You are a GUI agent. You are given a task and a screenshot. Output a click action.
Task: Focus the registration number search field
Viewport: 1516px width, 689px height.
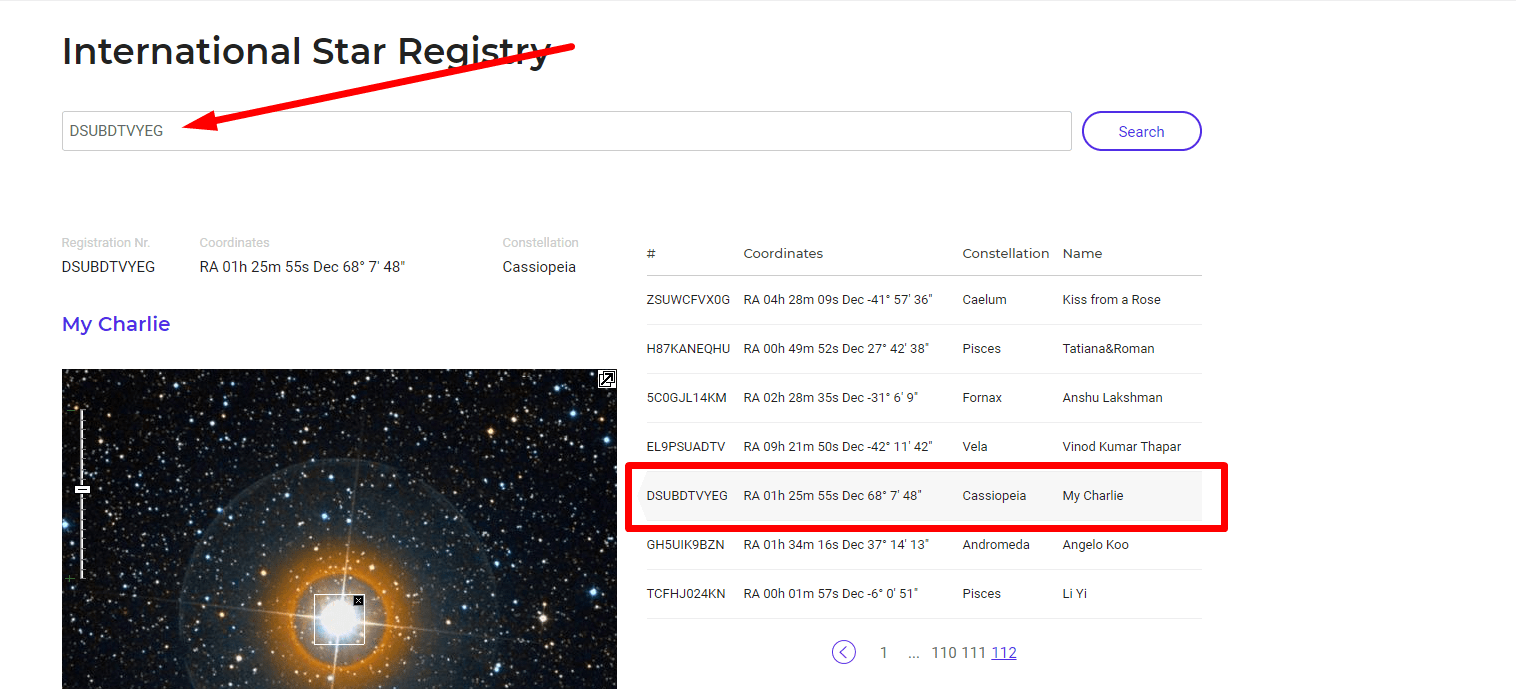pos(566,131)
